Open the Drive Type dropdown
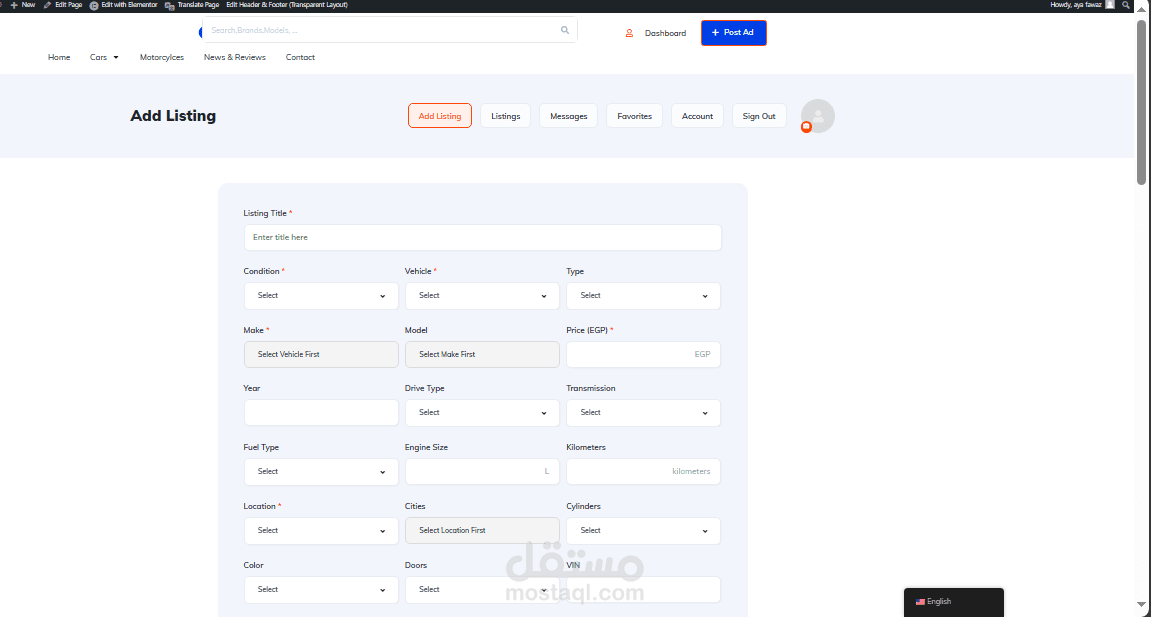This screenshot has width=1151, height=617. point(482,413)
